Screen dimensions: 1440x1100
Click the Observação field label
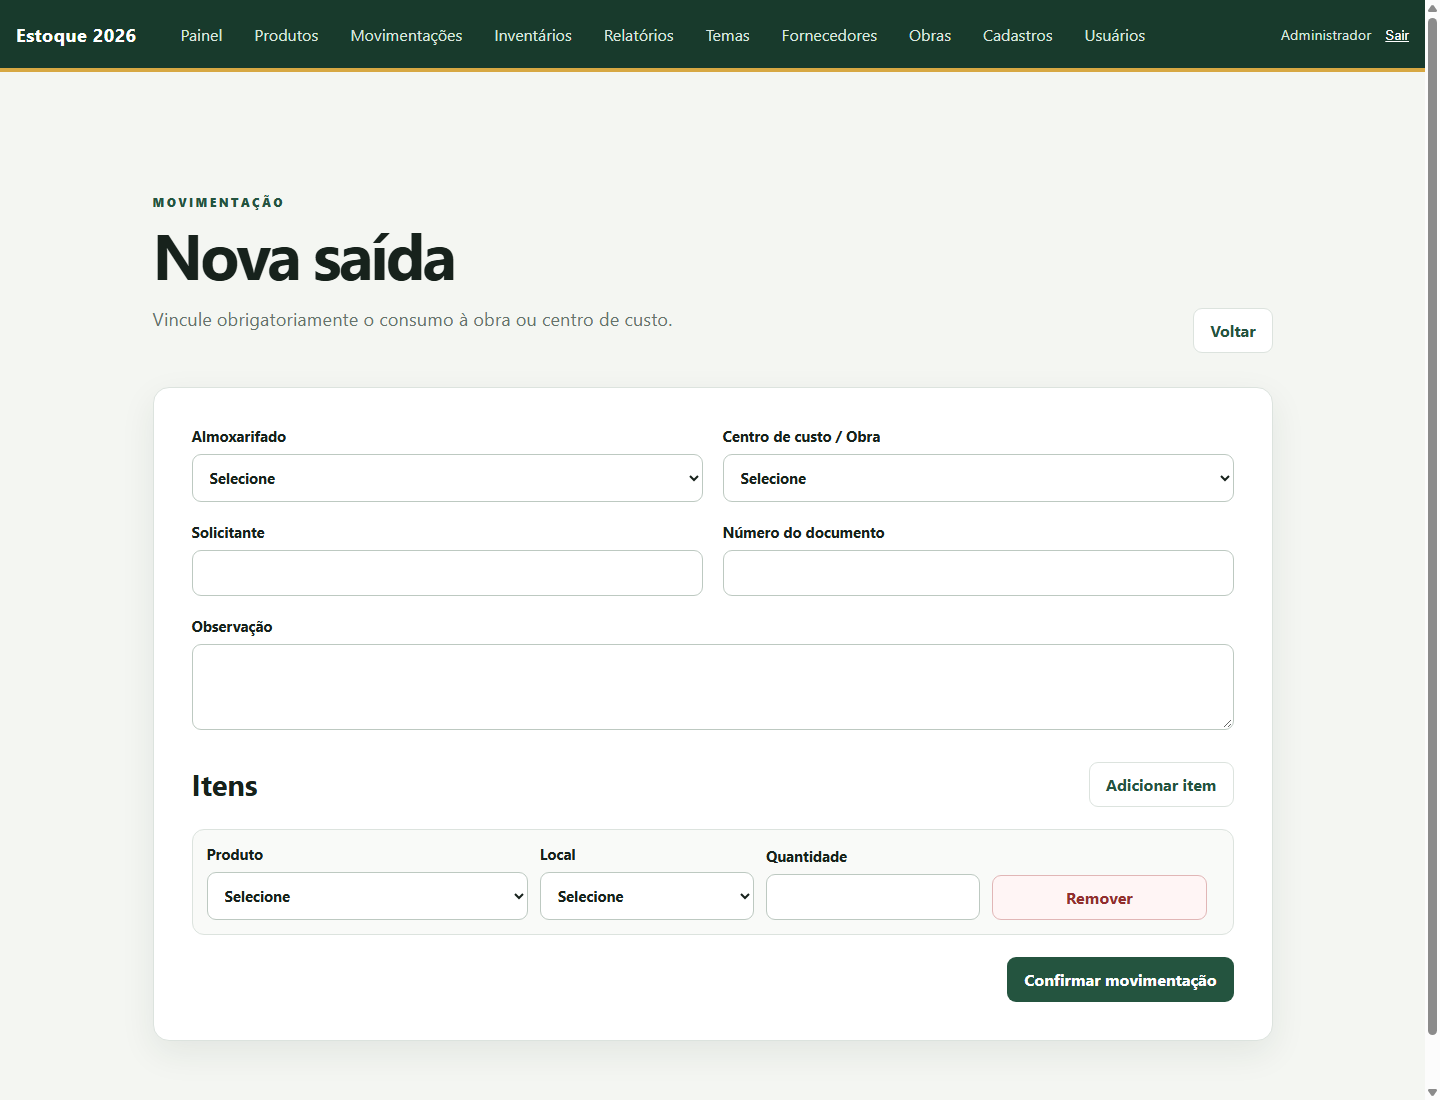232,627
